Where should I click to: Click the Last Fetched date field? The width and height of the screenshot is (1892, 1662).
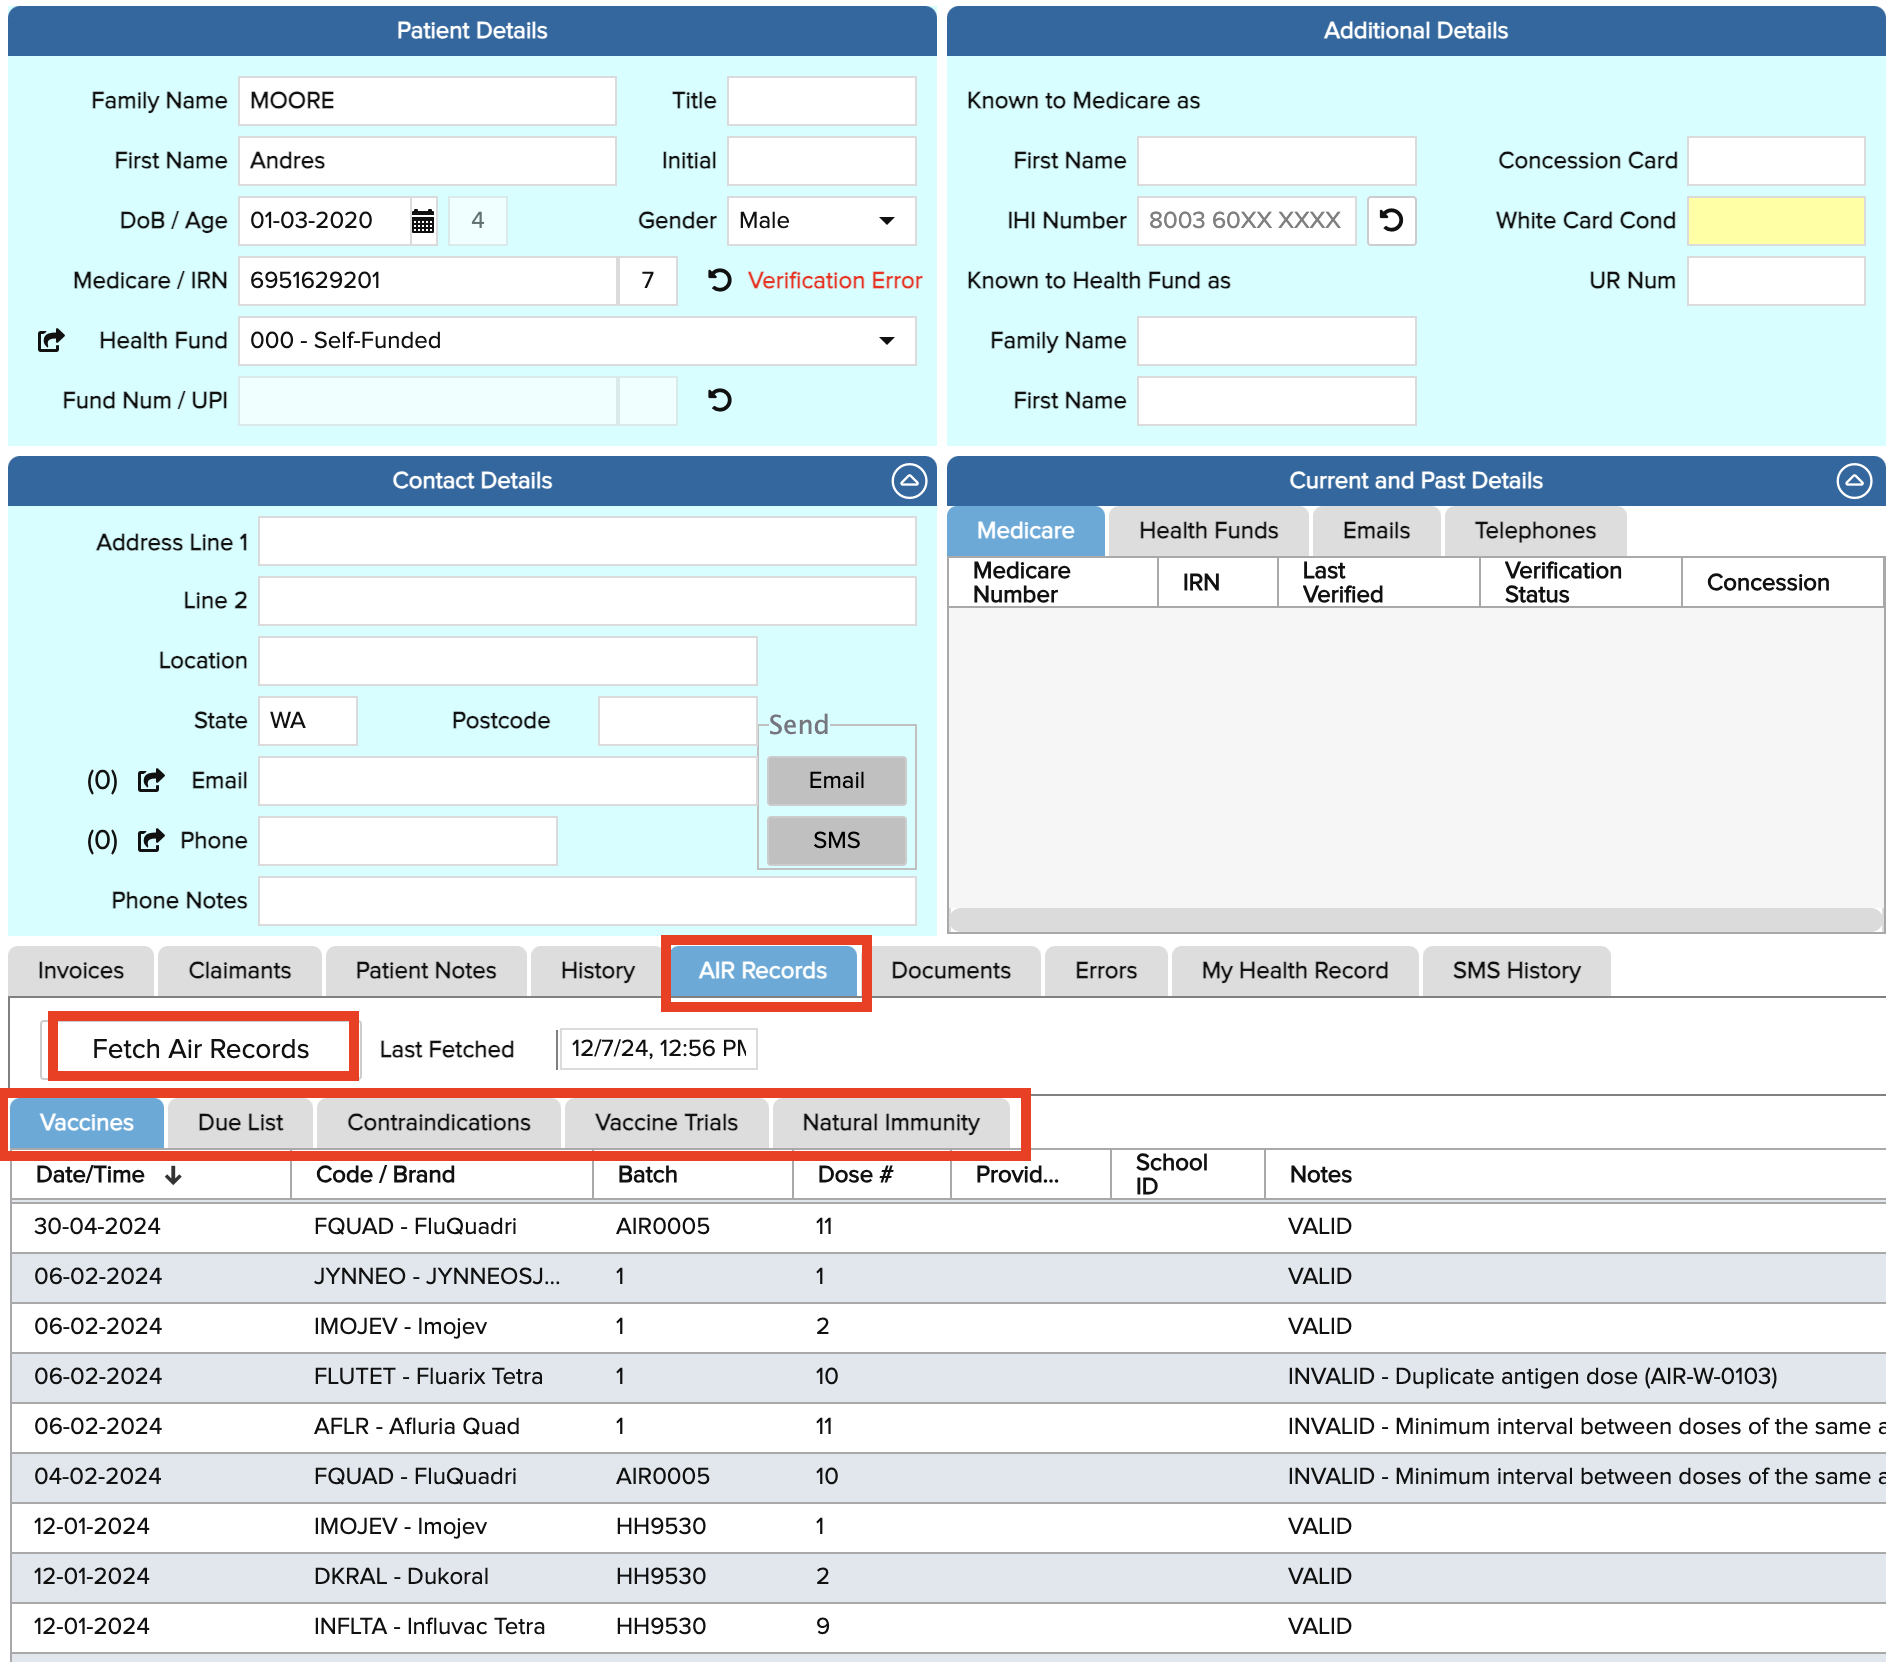pyautogui.click(x=657, y=1049)
